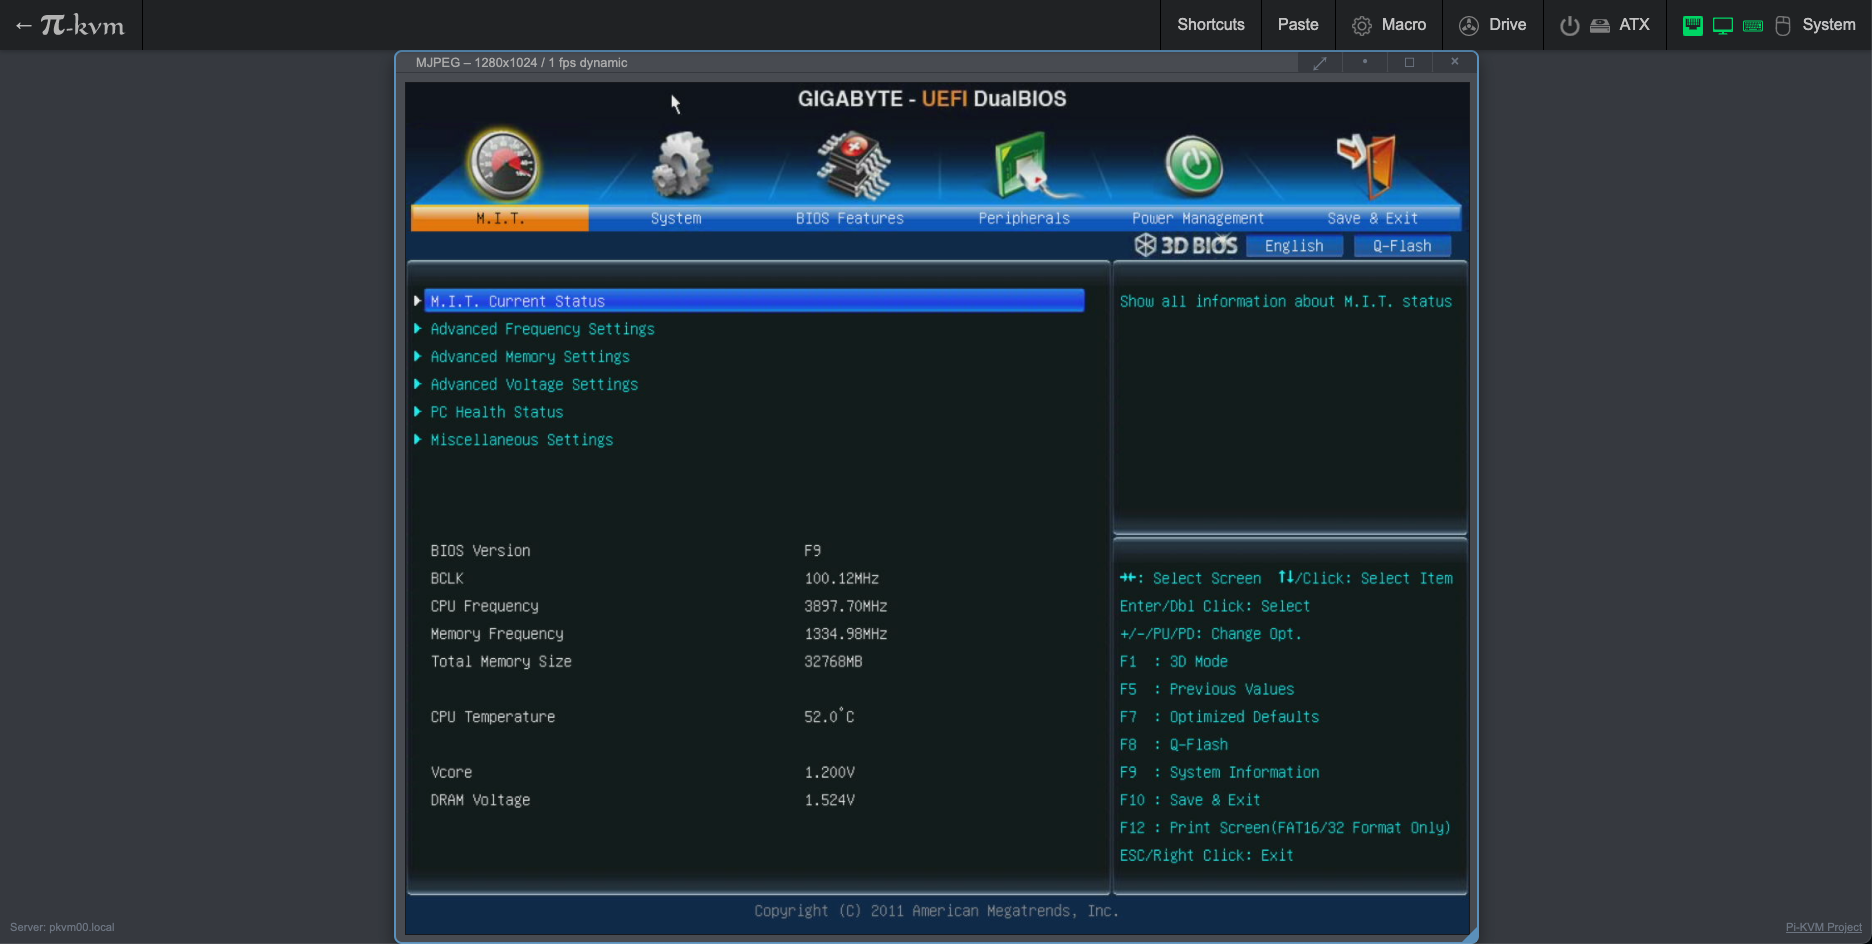1872x944 pixels.
Task: Switch to the Save & Exit tab
Action: tap(1372, 218)
